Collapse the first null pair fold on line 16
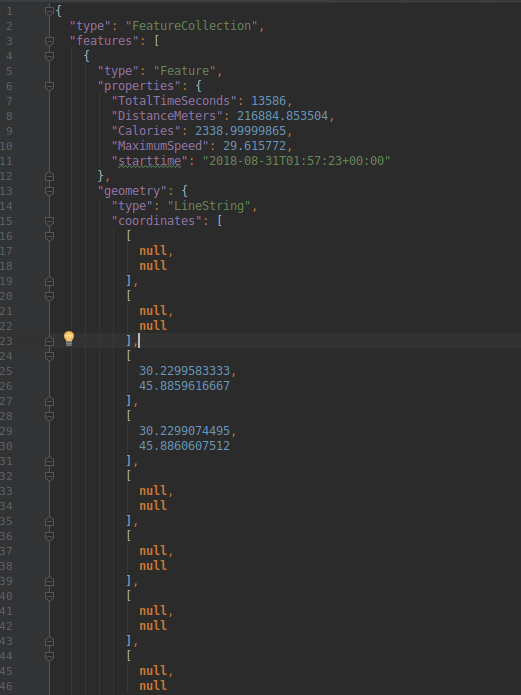Image resolution: width=521 pixels, height=695 pixels. click(50, 236)
